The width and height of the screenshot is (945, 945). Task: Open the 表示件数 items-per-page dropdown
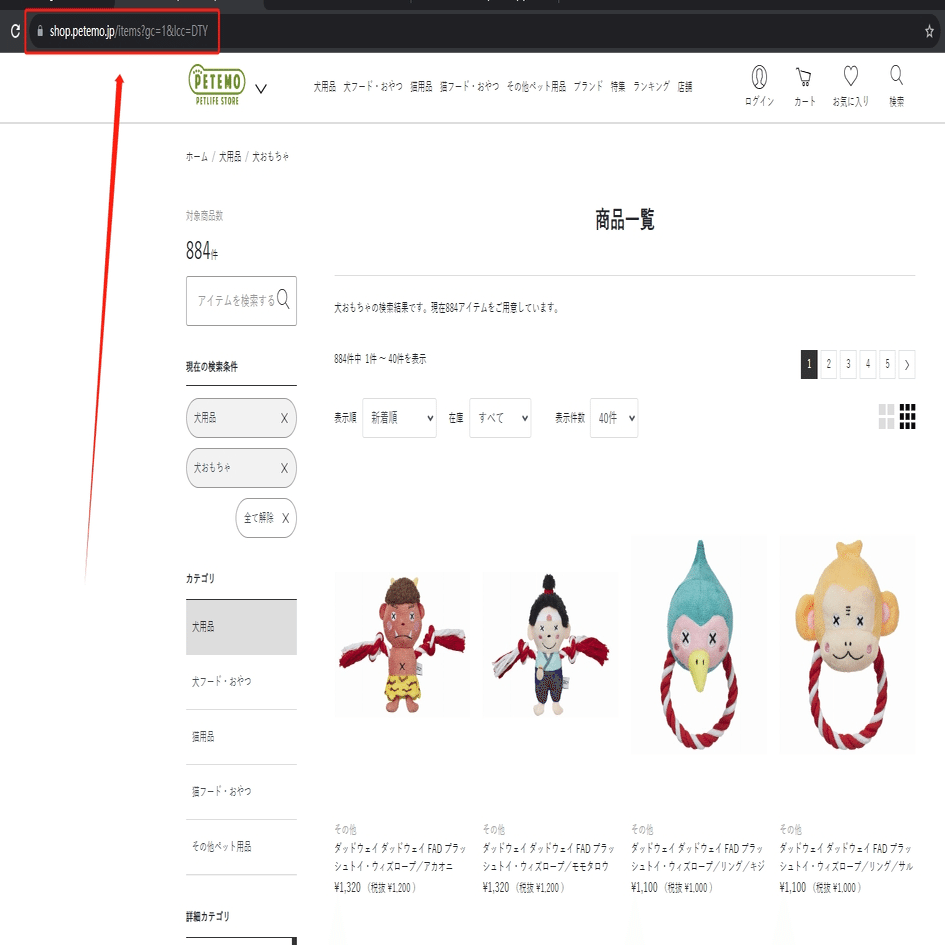(614, 418)
